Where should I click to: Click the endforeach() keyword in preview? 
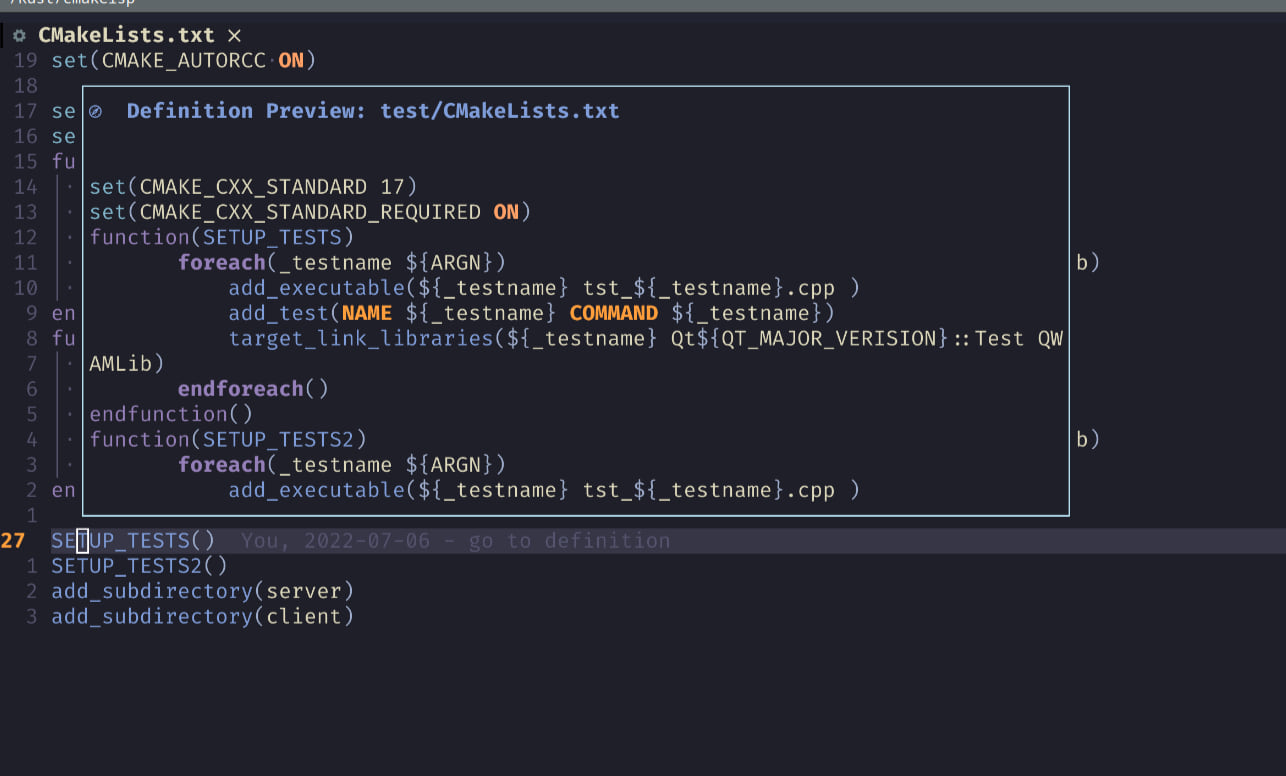253,388
